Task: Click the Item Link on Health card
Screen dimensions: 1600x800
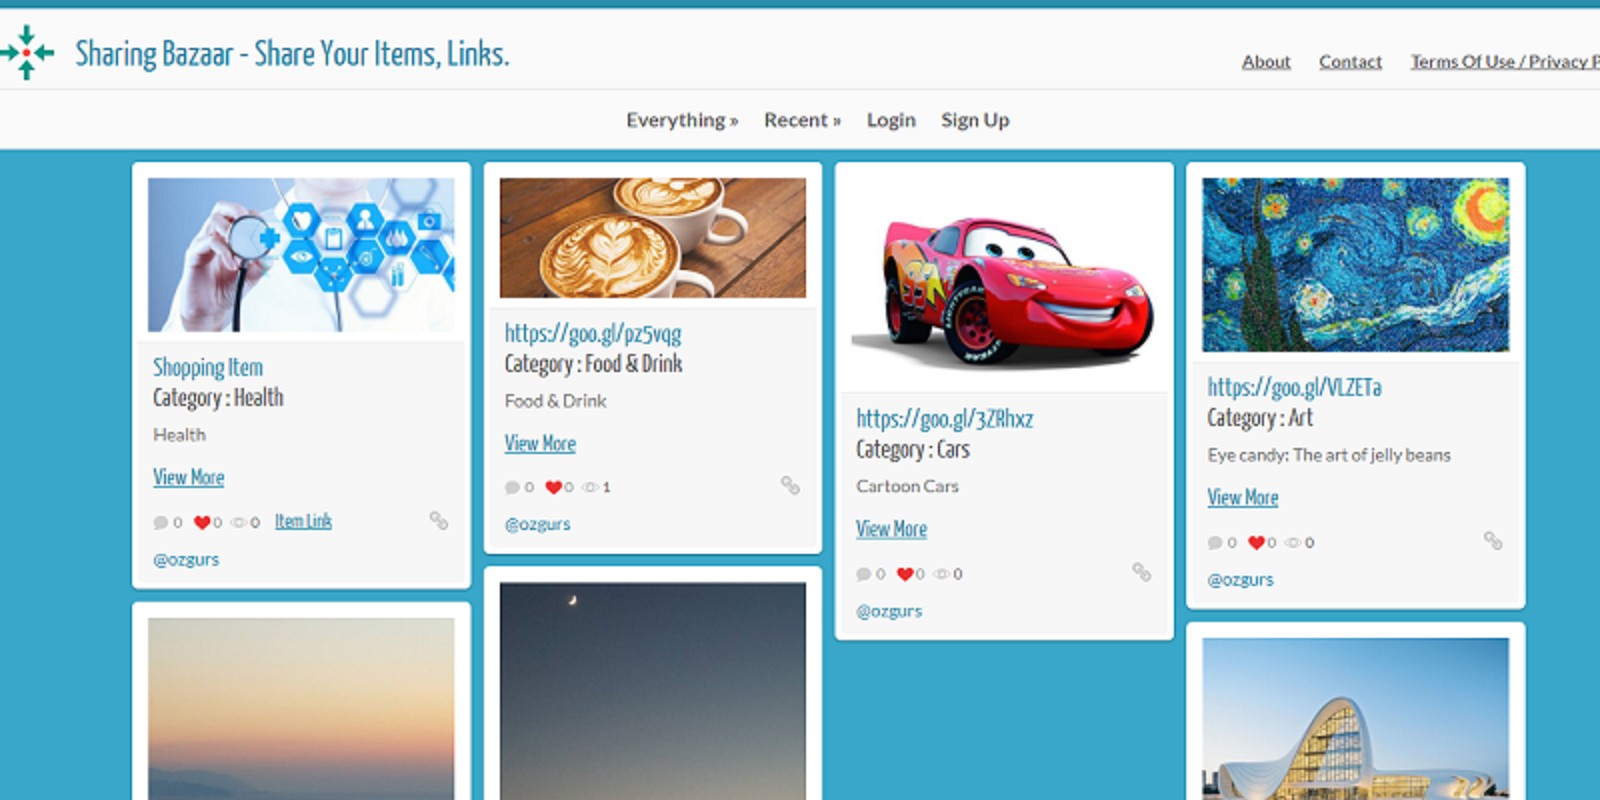Action: pos(303,521)
